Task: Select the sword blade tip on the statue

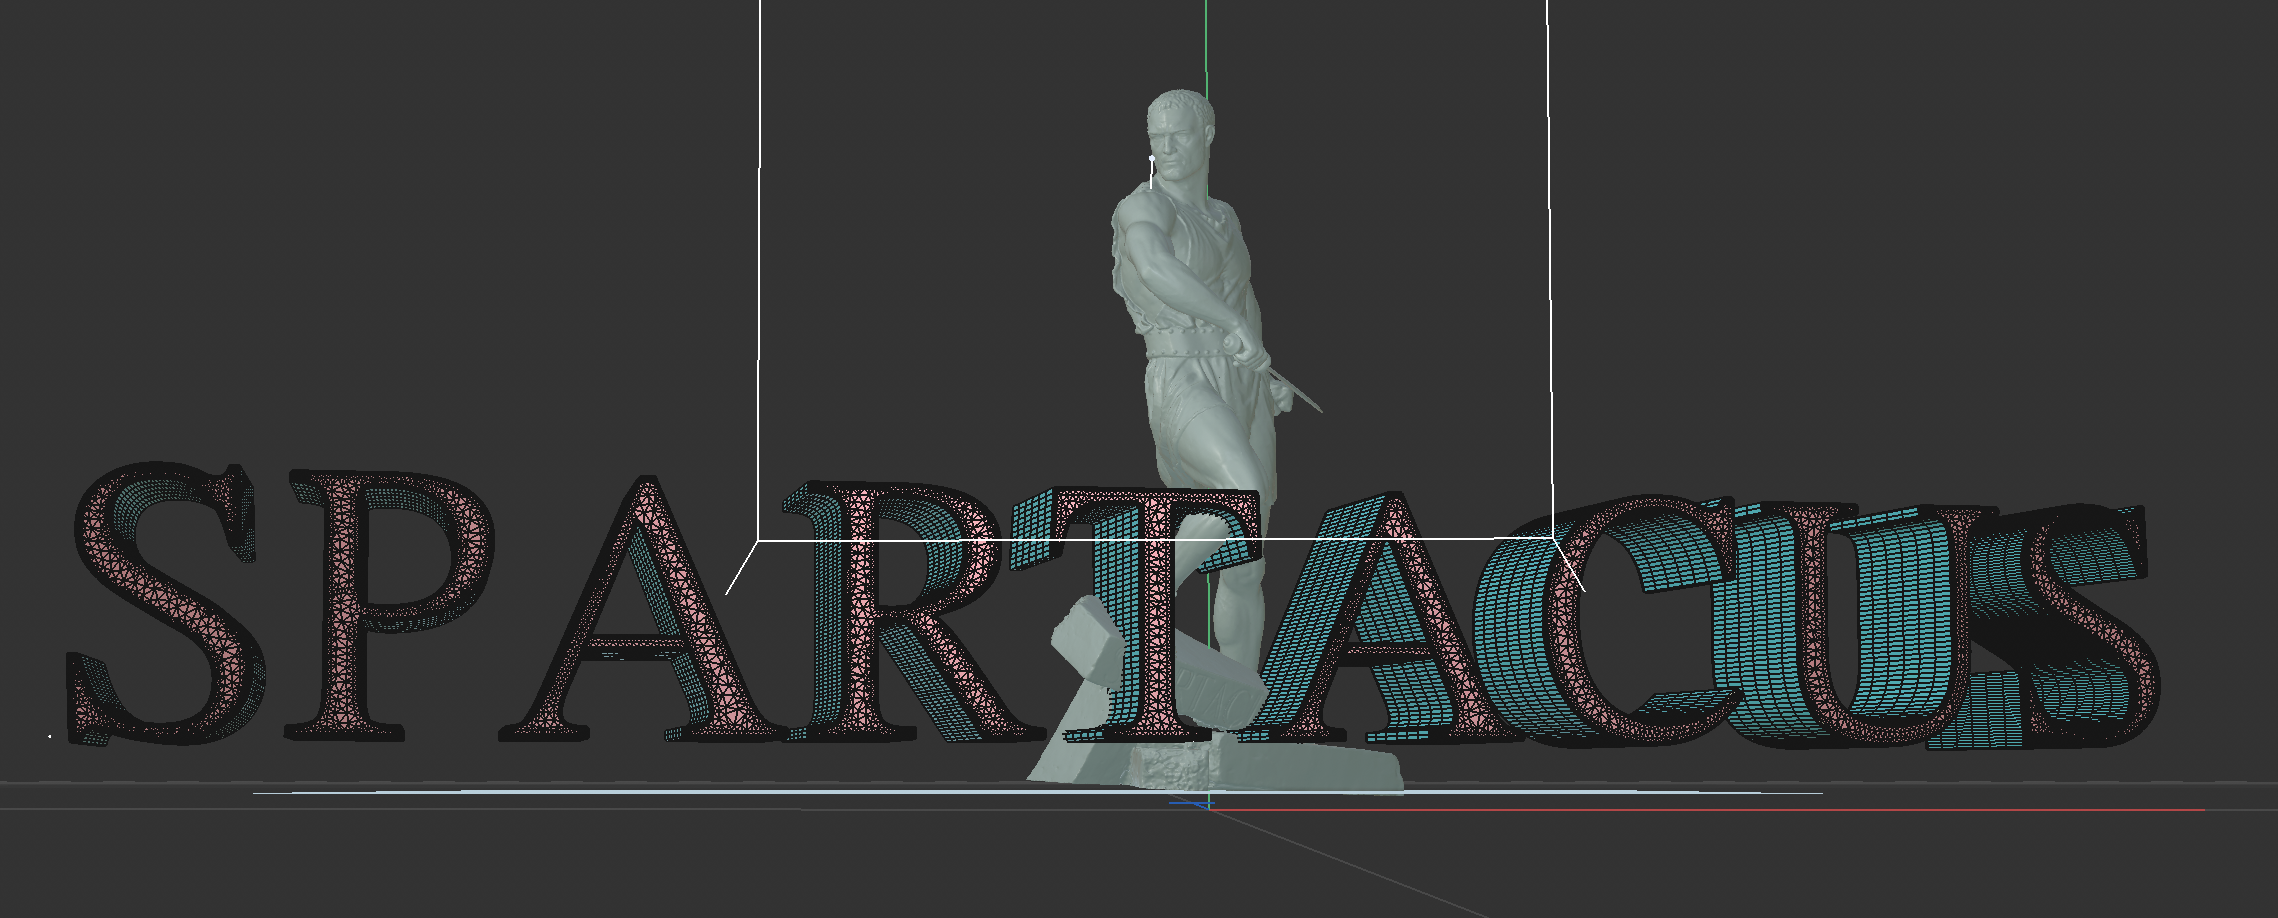Action: tap(1316, 407)
